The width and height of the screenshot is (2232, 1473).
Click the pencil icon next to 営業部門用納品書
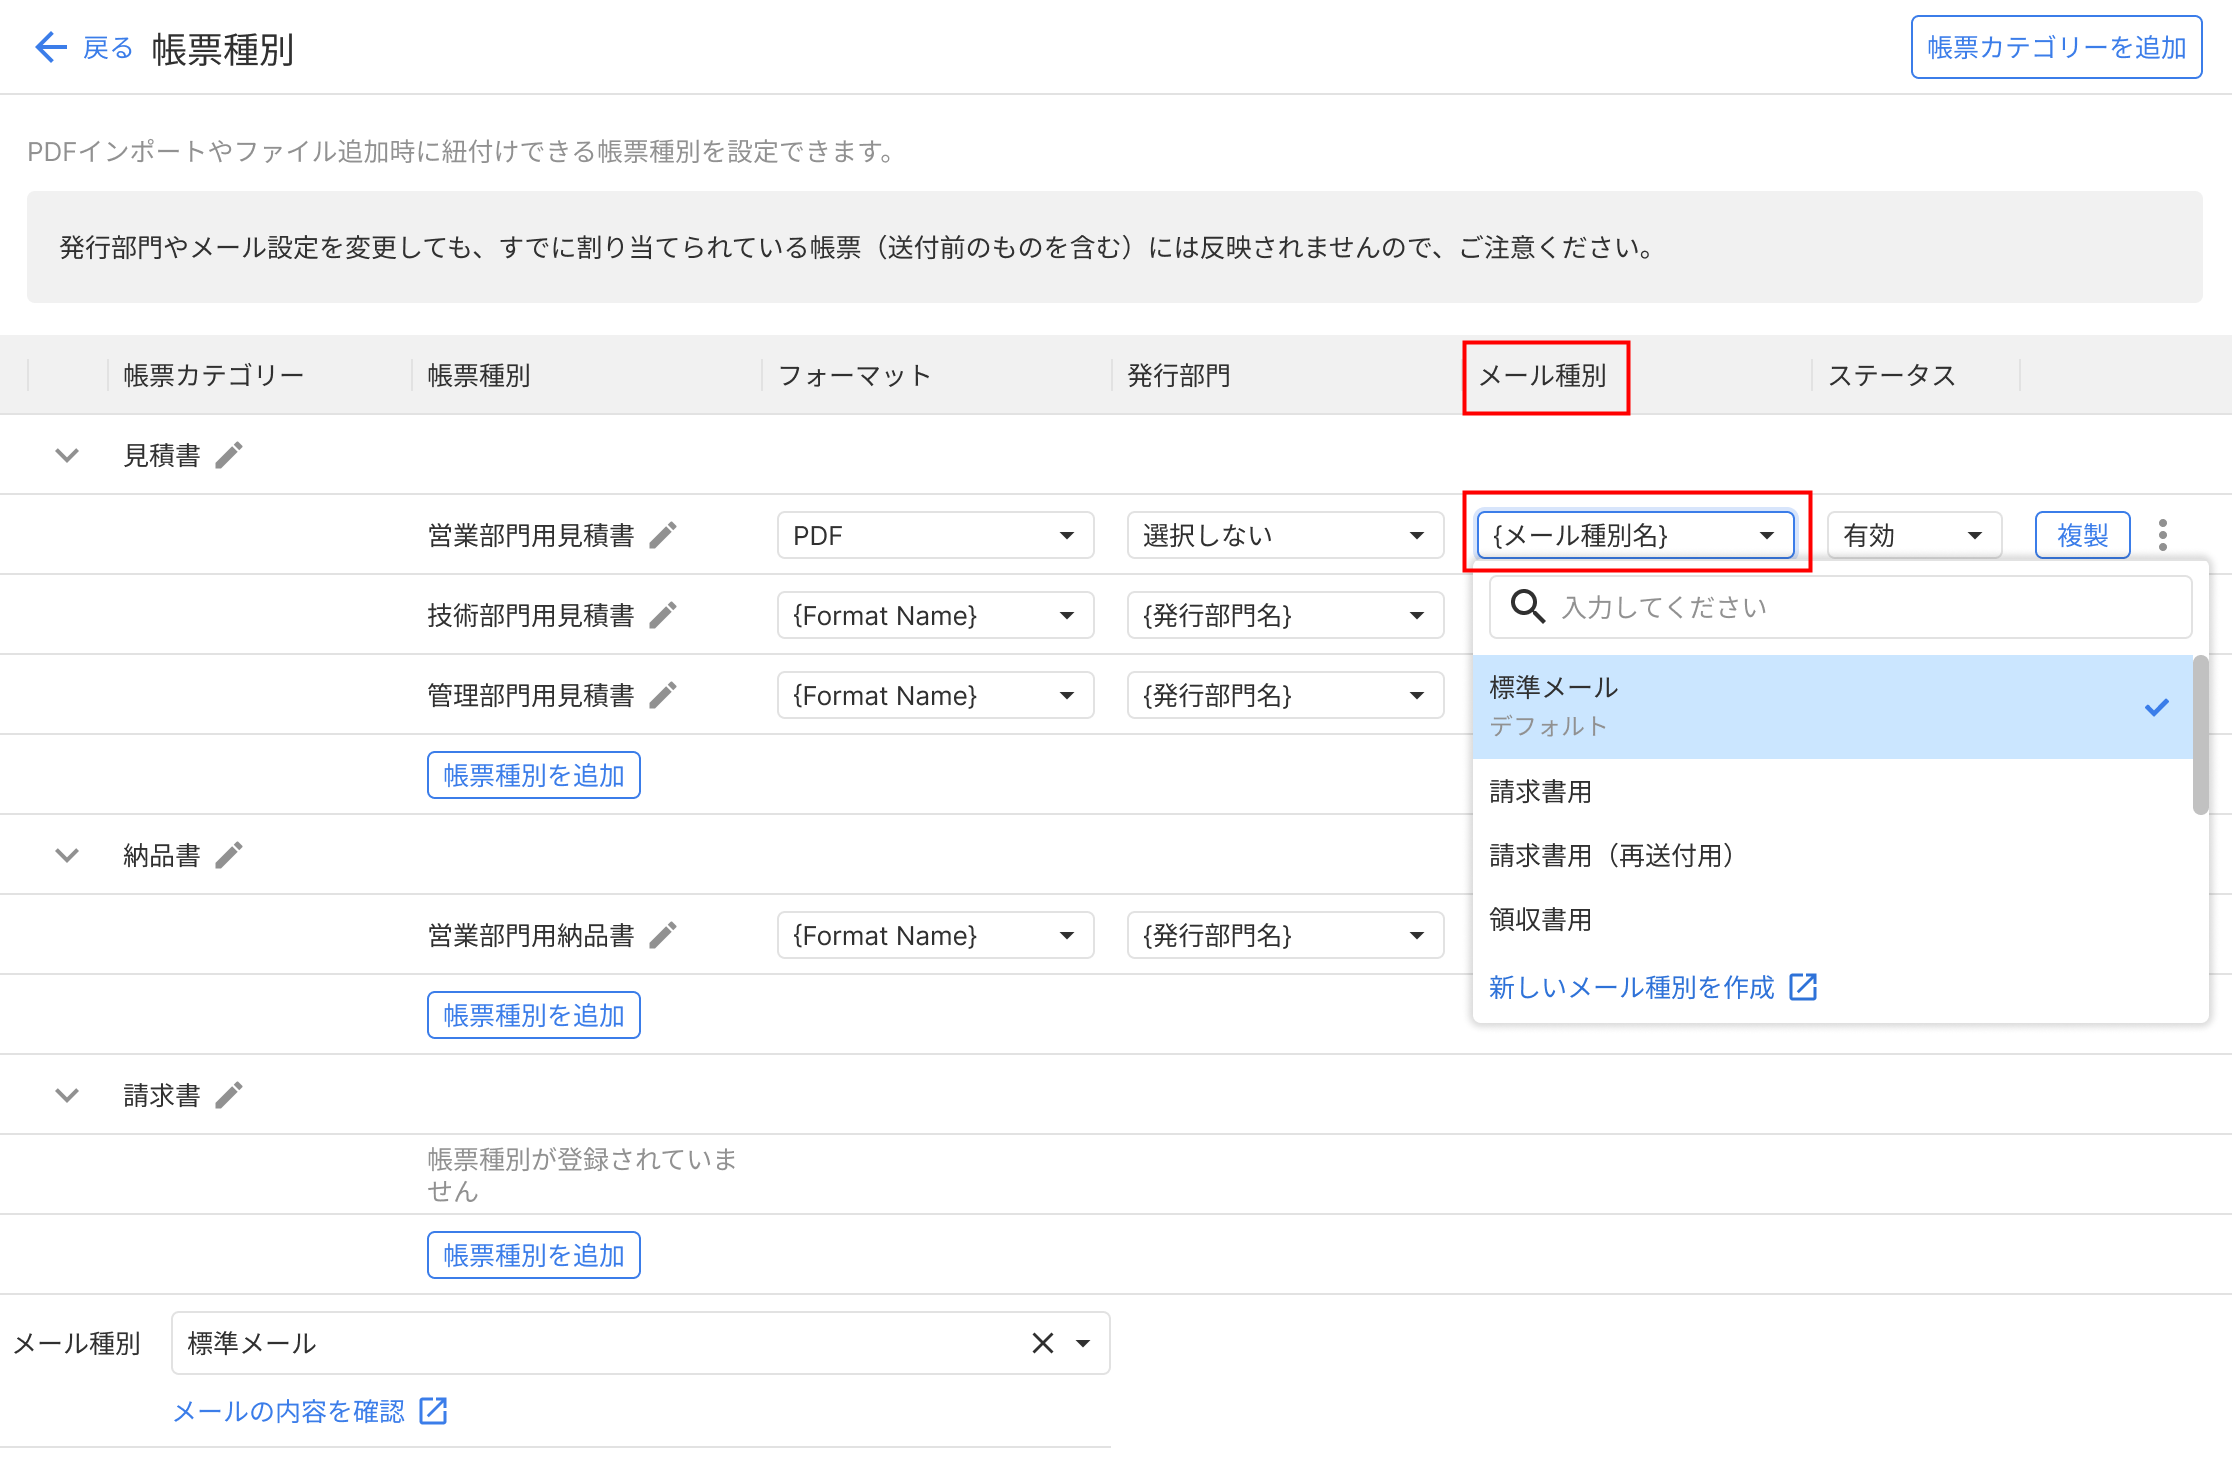(663, 935)
